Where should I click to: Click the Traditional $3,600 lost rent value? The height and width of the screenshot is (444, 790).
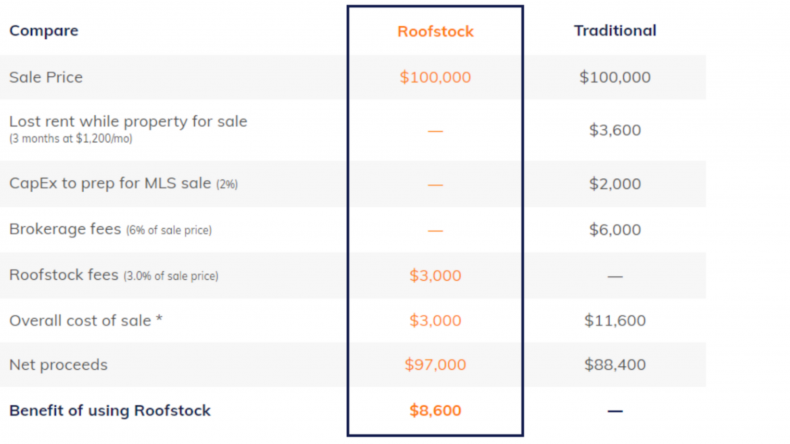[x=615, y=130]
